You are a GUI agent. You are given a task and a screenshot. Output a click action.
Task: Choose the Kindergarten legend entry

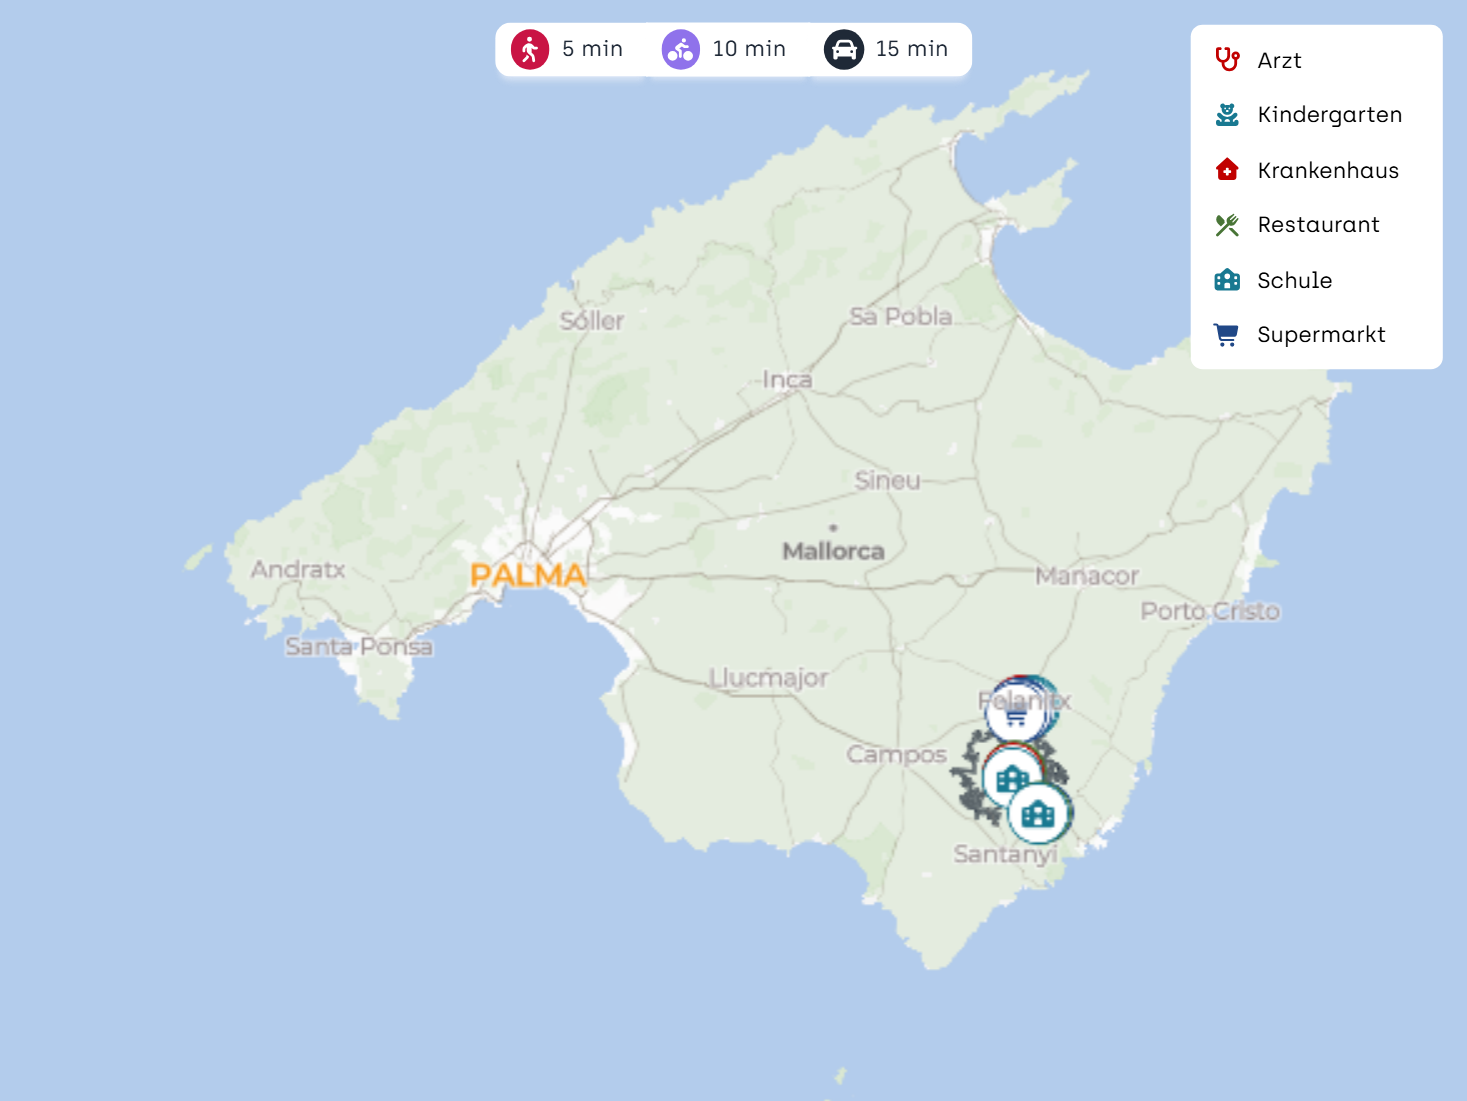[1329, 115]
